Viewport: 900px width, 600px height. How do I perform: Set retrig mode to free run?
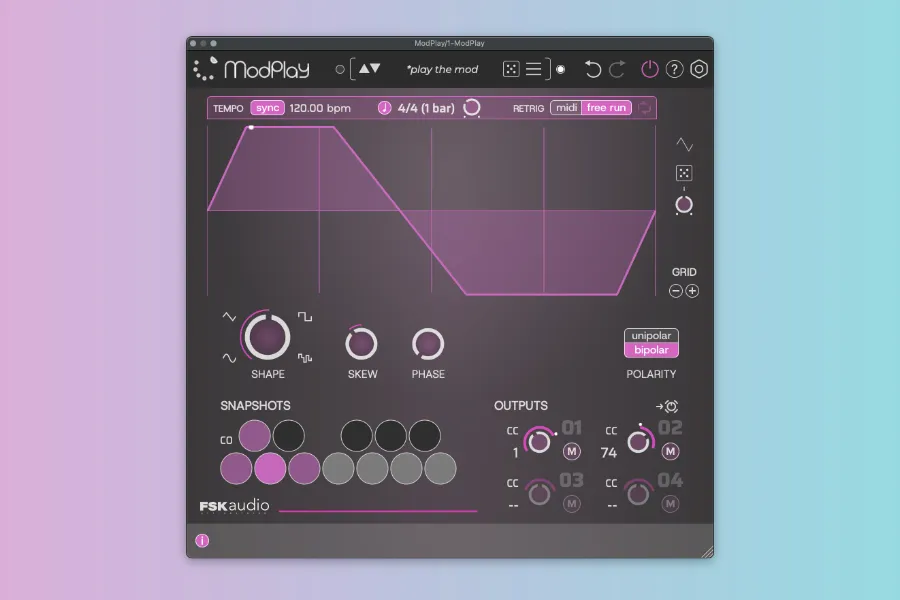click(x=607, y=108)
